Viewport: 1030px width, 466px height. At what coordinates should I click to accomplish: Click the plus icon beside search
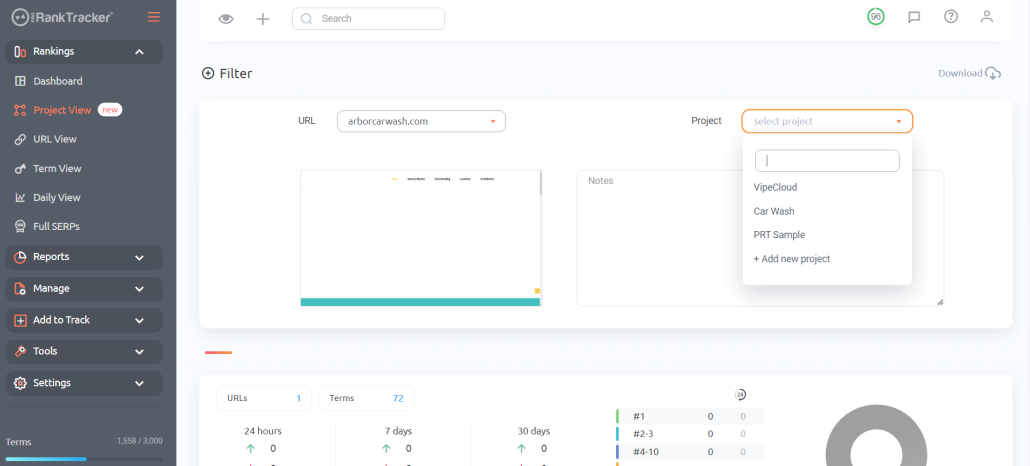(x=263, y=19)
